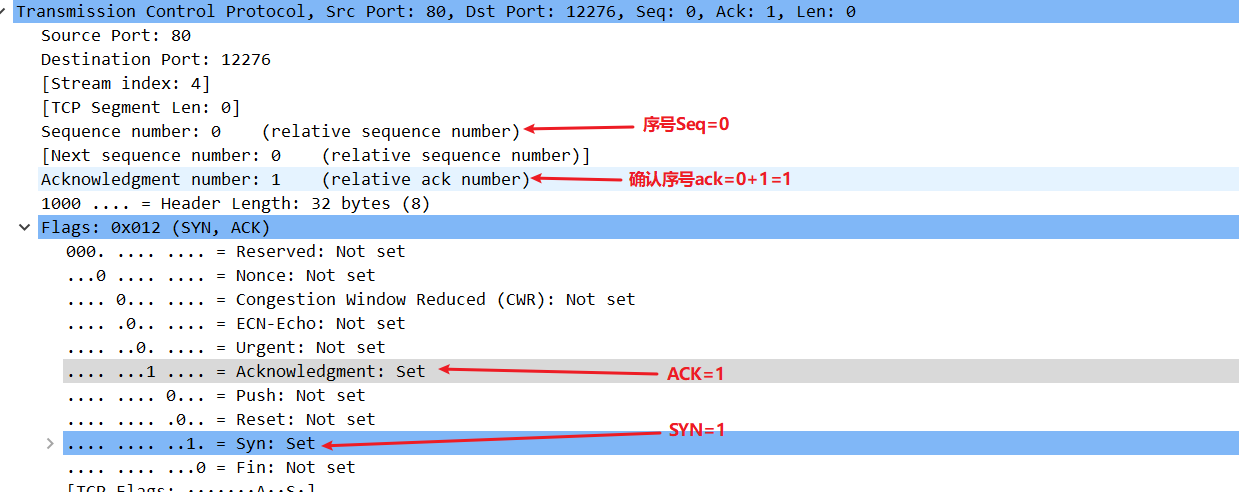The image size is (1239, 492).
Task: Select the ECN-Echo: Not set flag
Action: (236, 324)
